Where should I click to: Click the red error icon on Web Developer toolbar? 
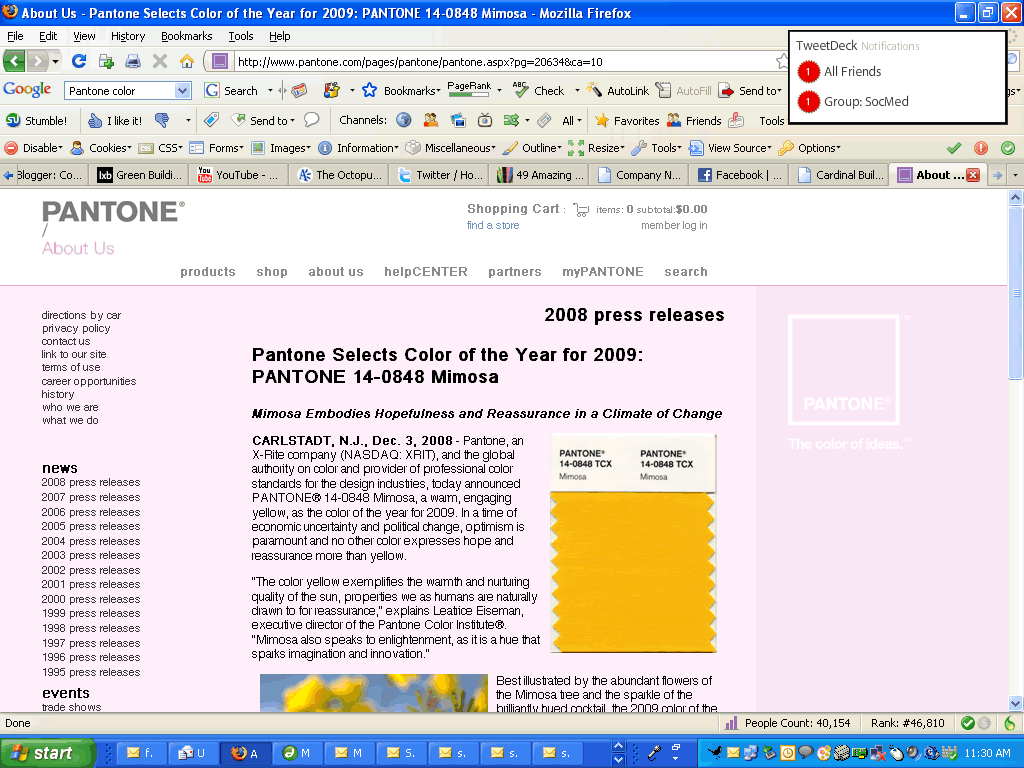coord(981,148)
